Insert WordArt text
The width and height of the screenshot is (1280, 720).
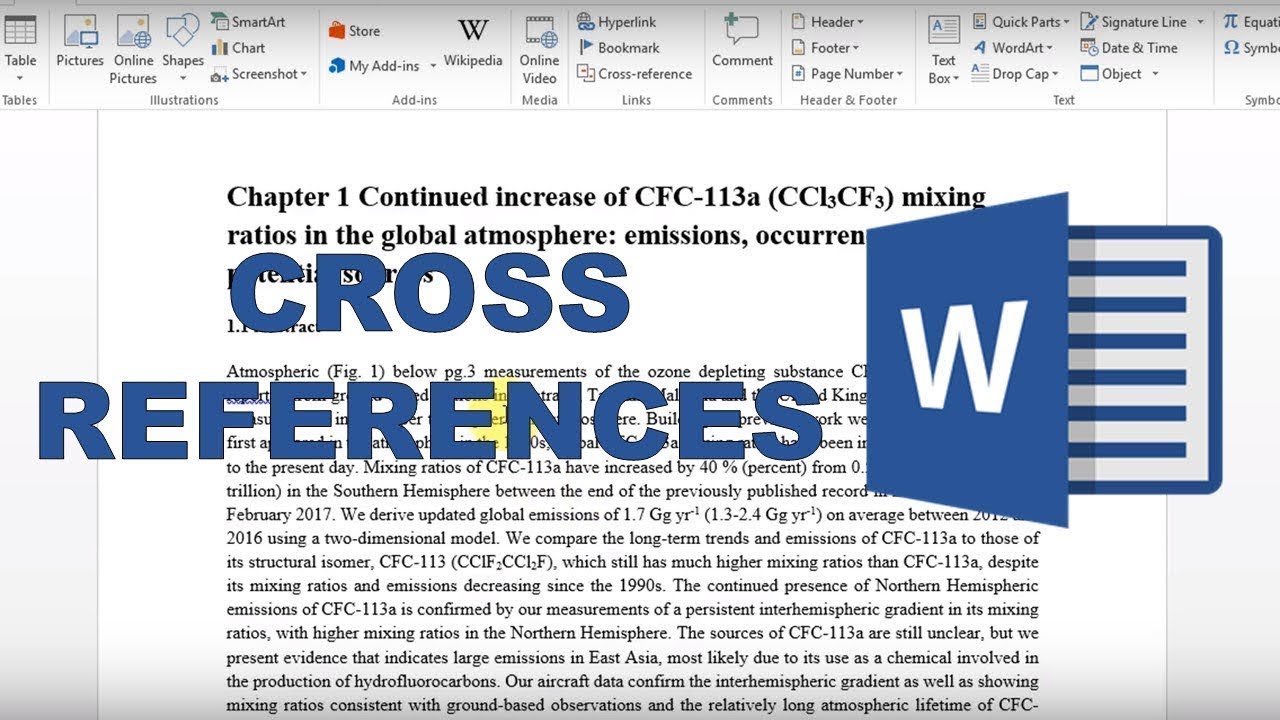[x=1012, y=48]
